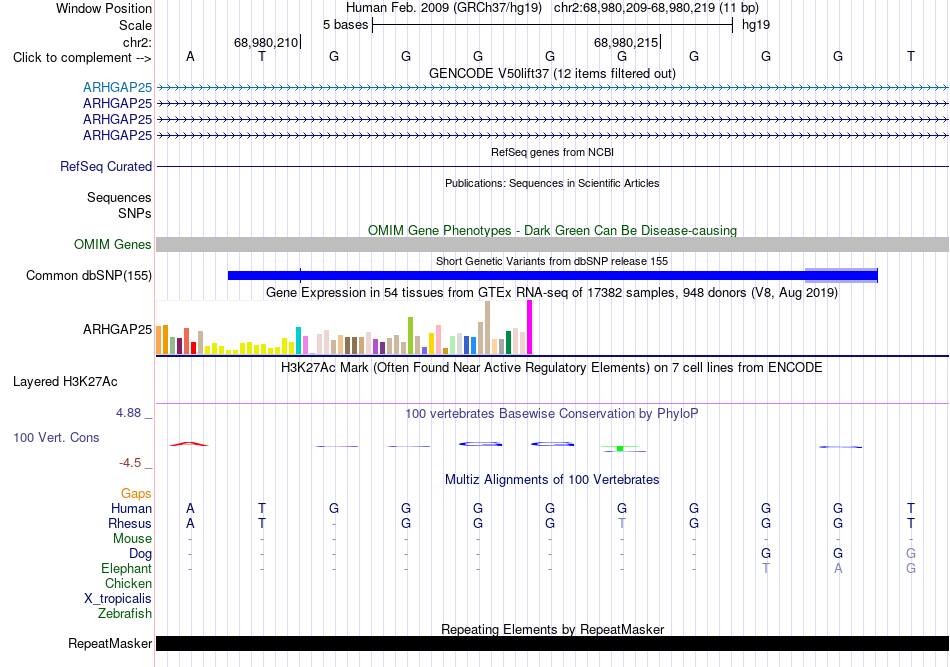This screenshot has height=667, width=950.
Task: Click the RepeatMasker track label
Action: coord(110,643)
